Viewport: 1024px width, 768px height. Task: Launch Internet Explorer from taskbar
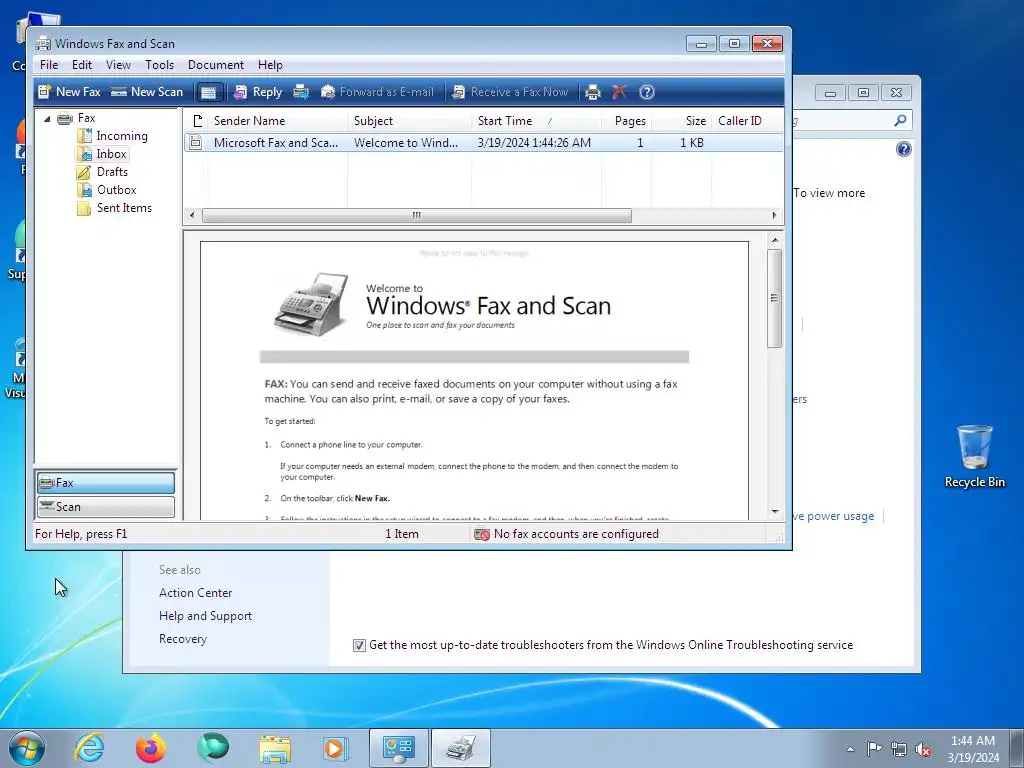[89, 748]
